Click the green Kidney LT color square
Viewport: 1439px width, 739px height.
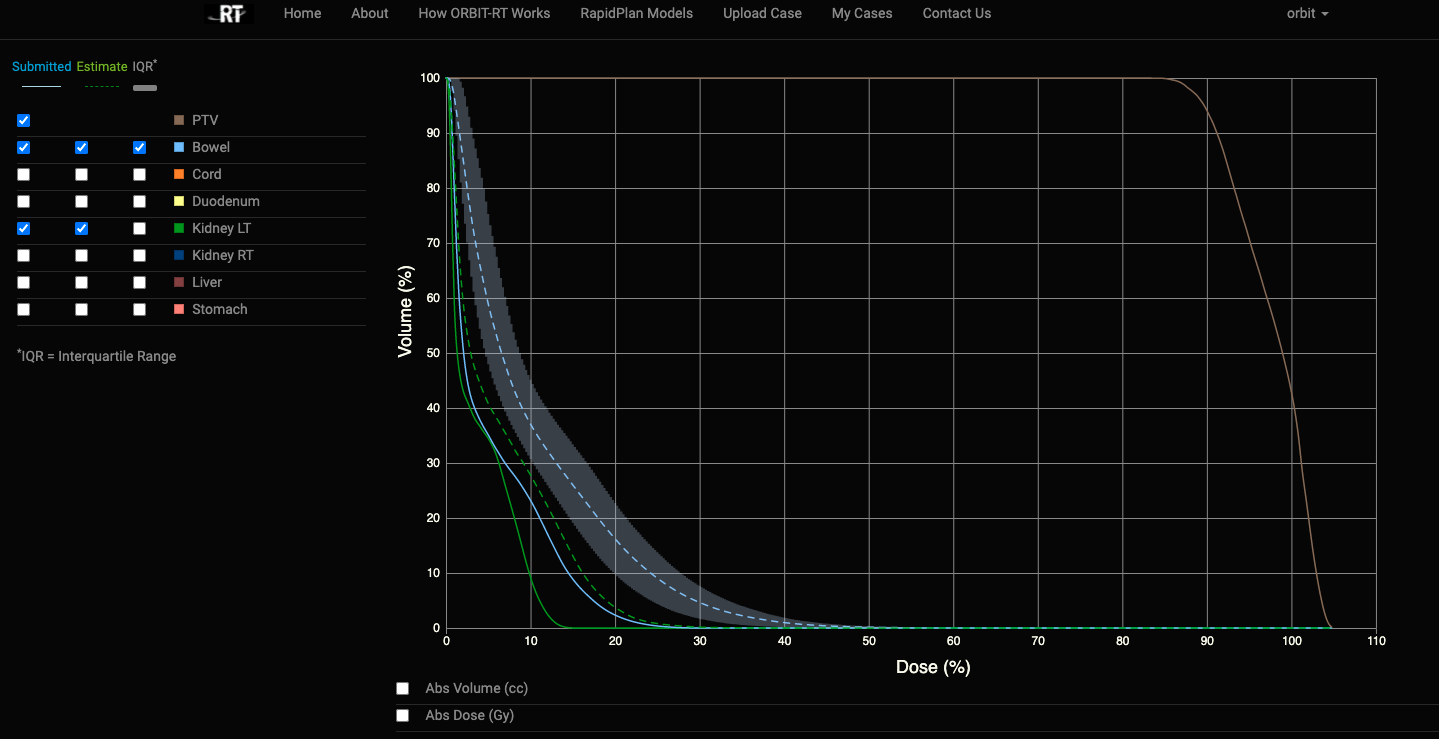click(x=179, y=228)
